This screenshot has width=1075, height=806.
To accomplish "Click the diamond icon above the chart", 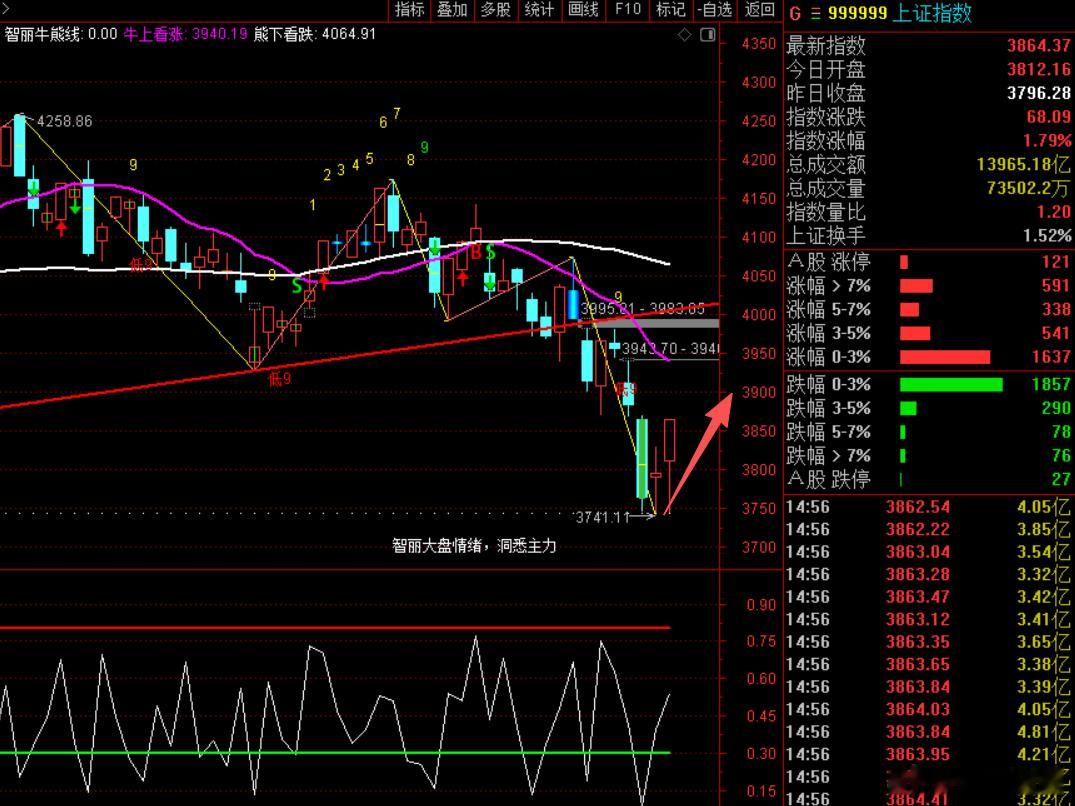I will point(684,34).
